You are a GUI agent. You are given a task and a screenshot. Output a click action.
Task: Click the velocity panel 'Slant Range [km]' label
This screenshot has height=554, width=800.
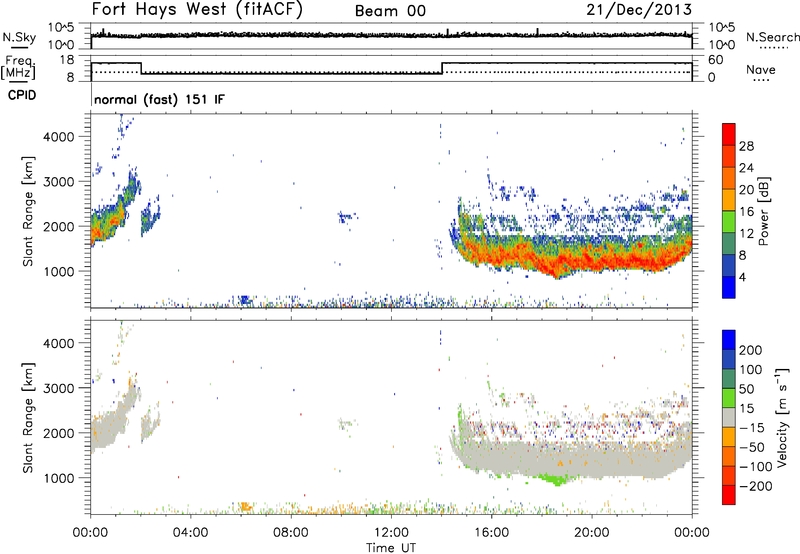click(28, 417)
